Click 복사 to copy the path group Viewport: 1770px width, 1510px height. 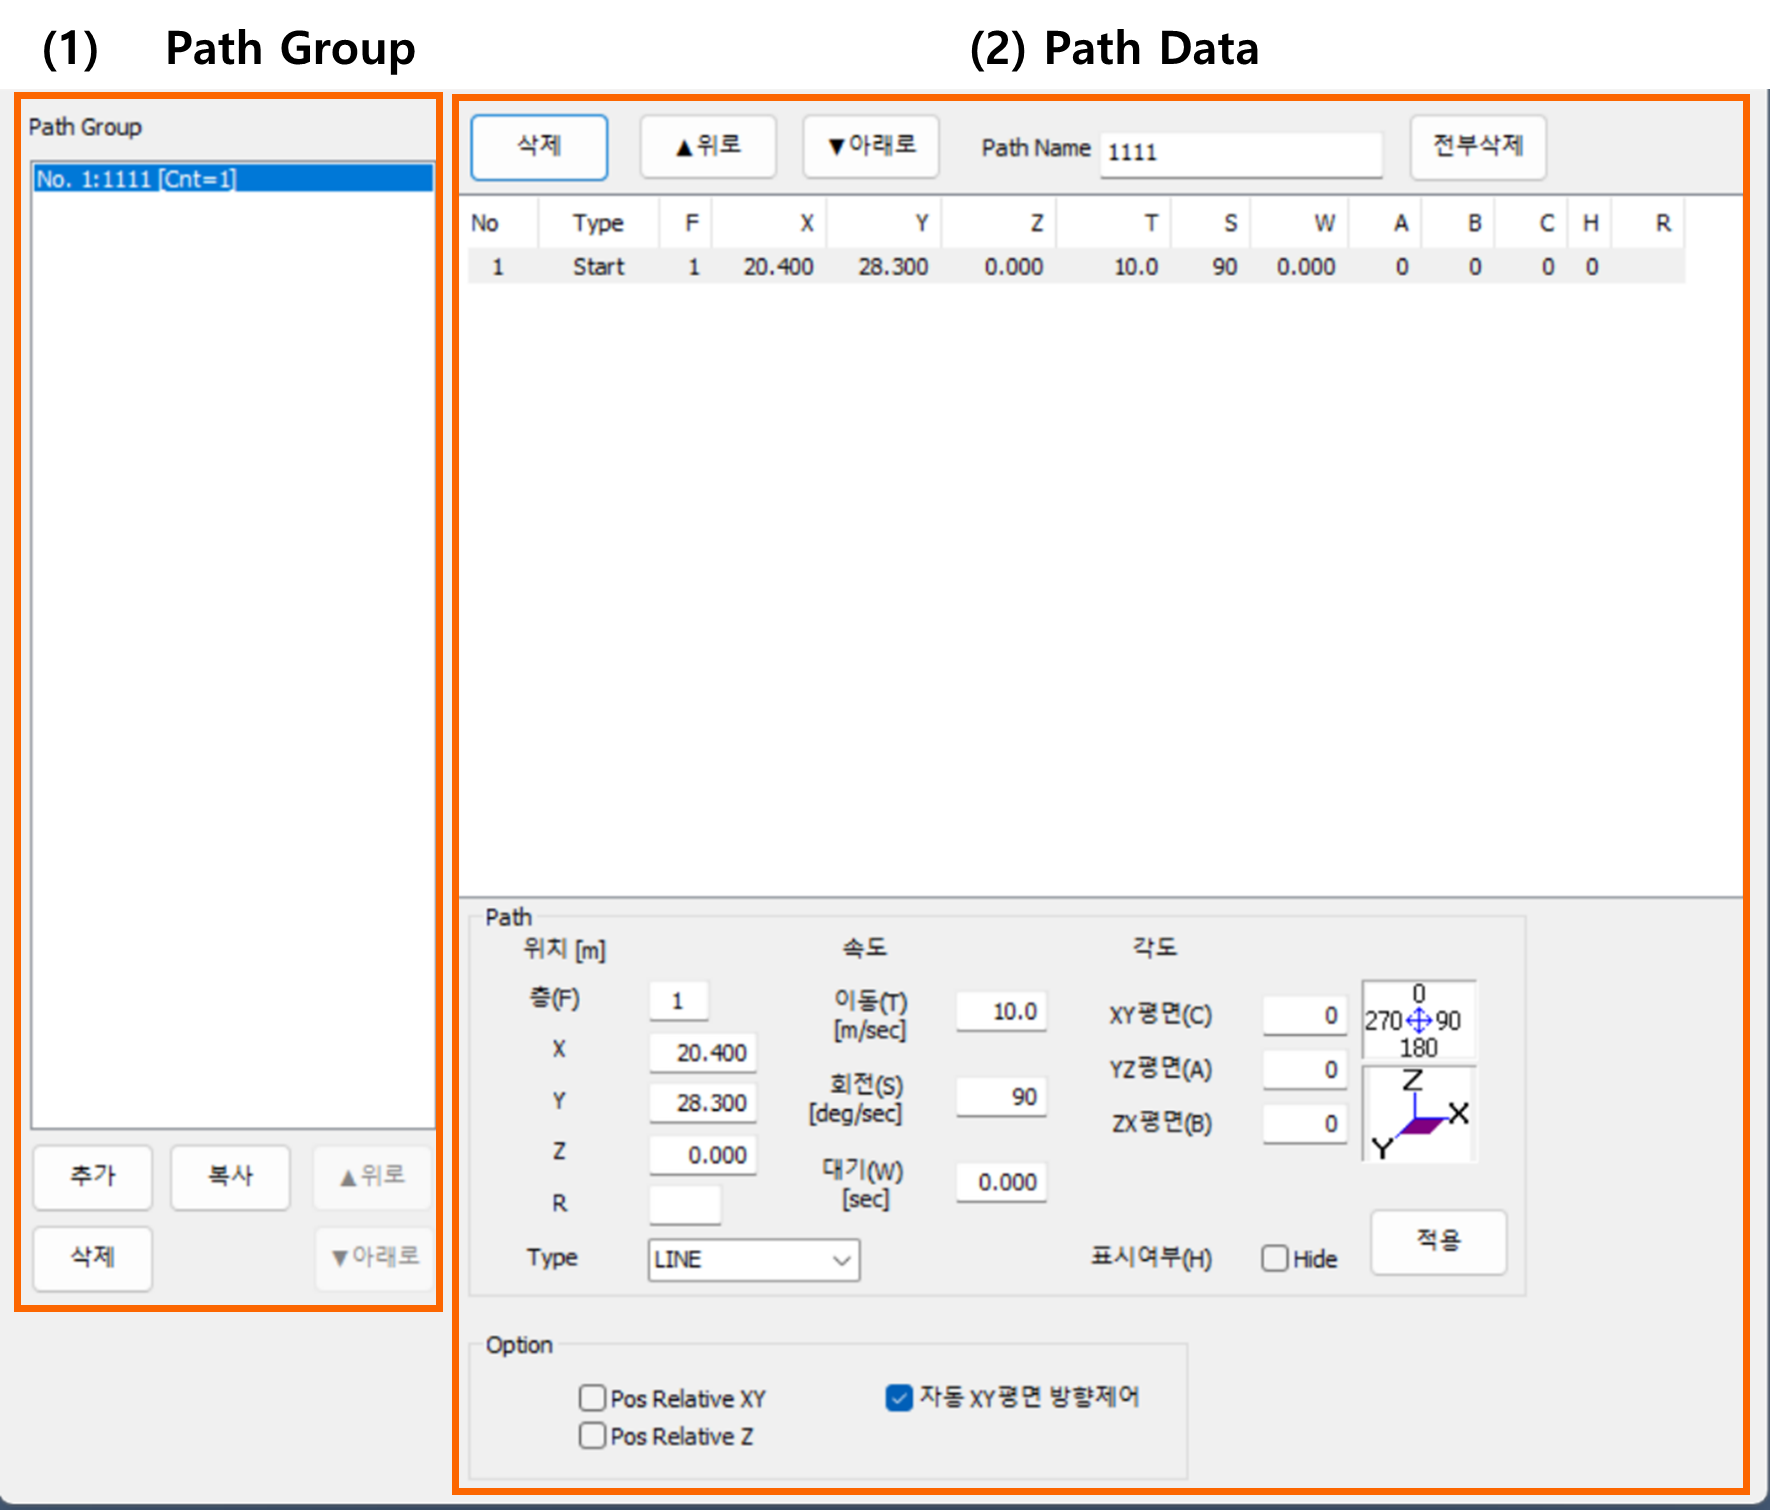pyautogui.click(x=230, y=1176)
